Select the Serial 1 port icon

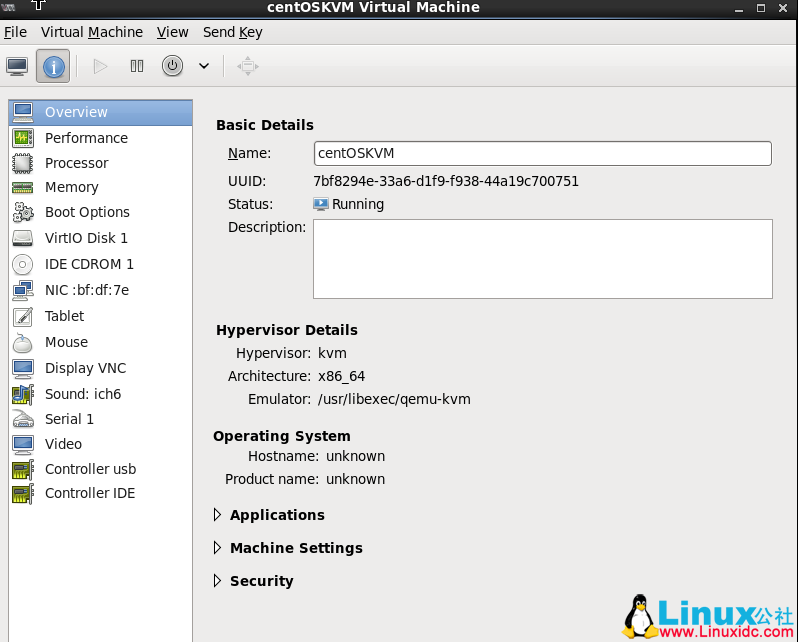click(x=23, y=419)
